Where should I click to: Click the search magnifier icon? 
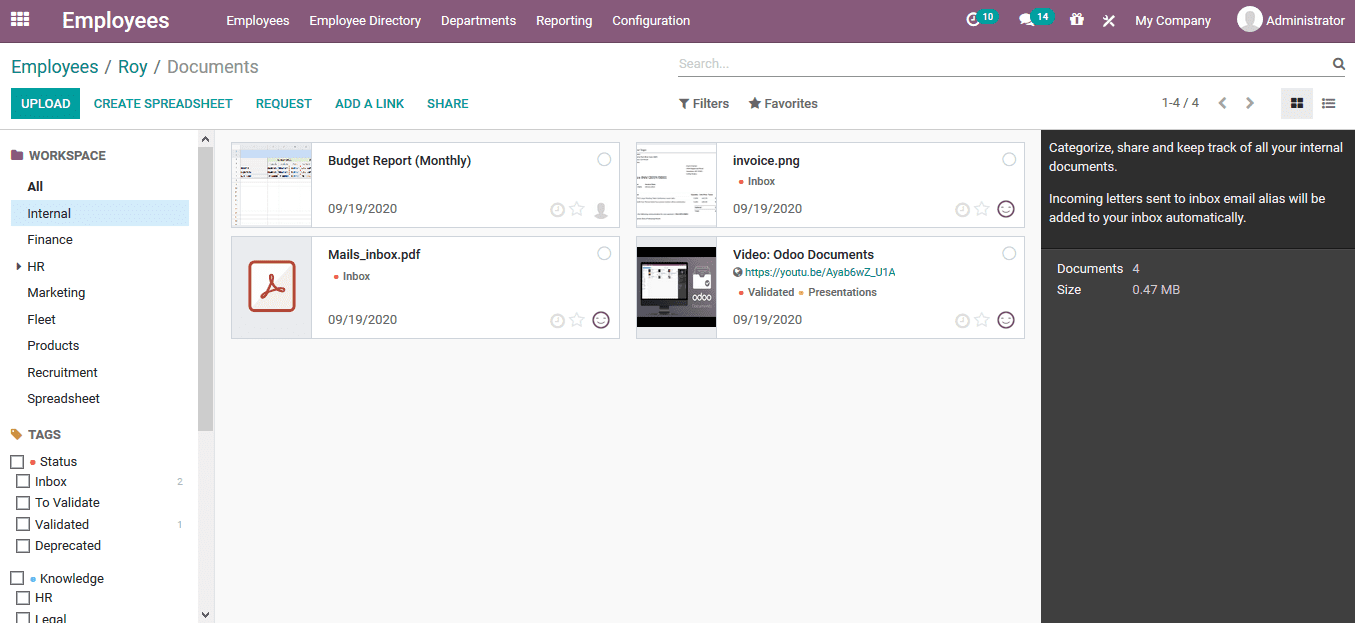tap(1338, 63)
